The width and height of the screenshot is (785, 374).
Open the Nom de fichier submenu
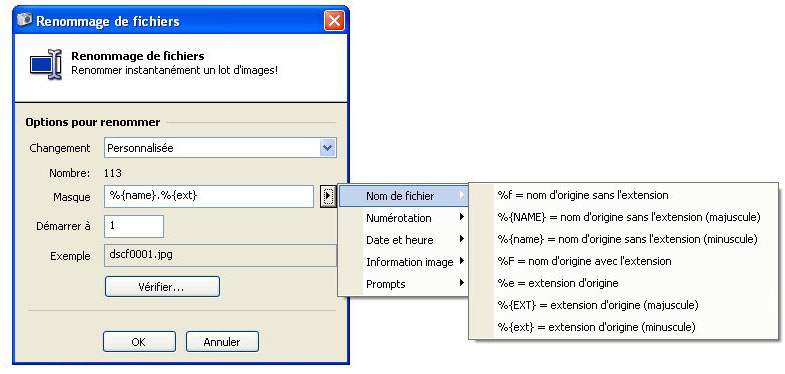pos(404,196)
